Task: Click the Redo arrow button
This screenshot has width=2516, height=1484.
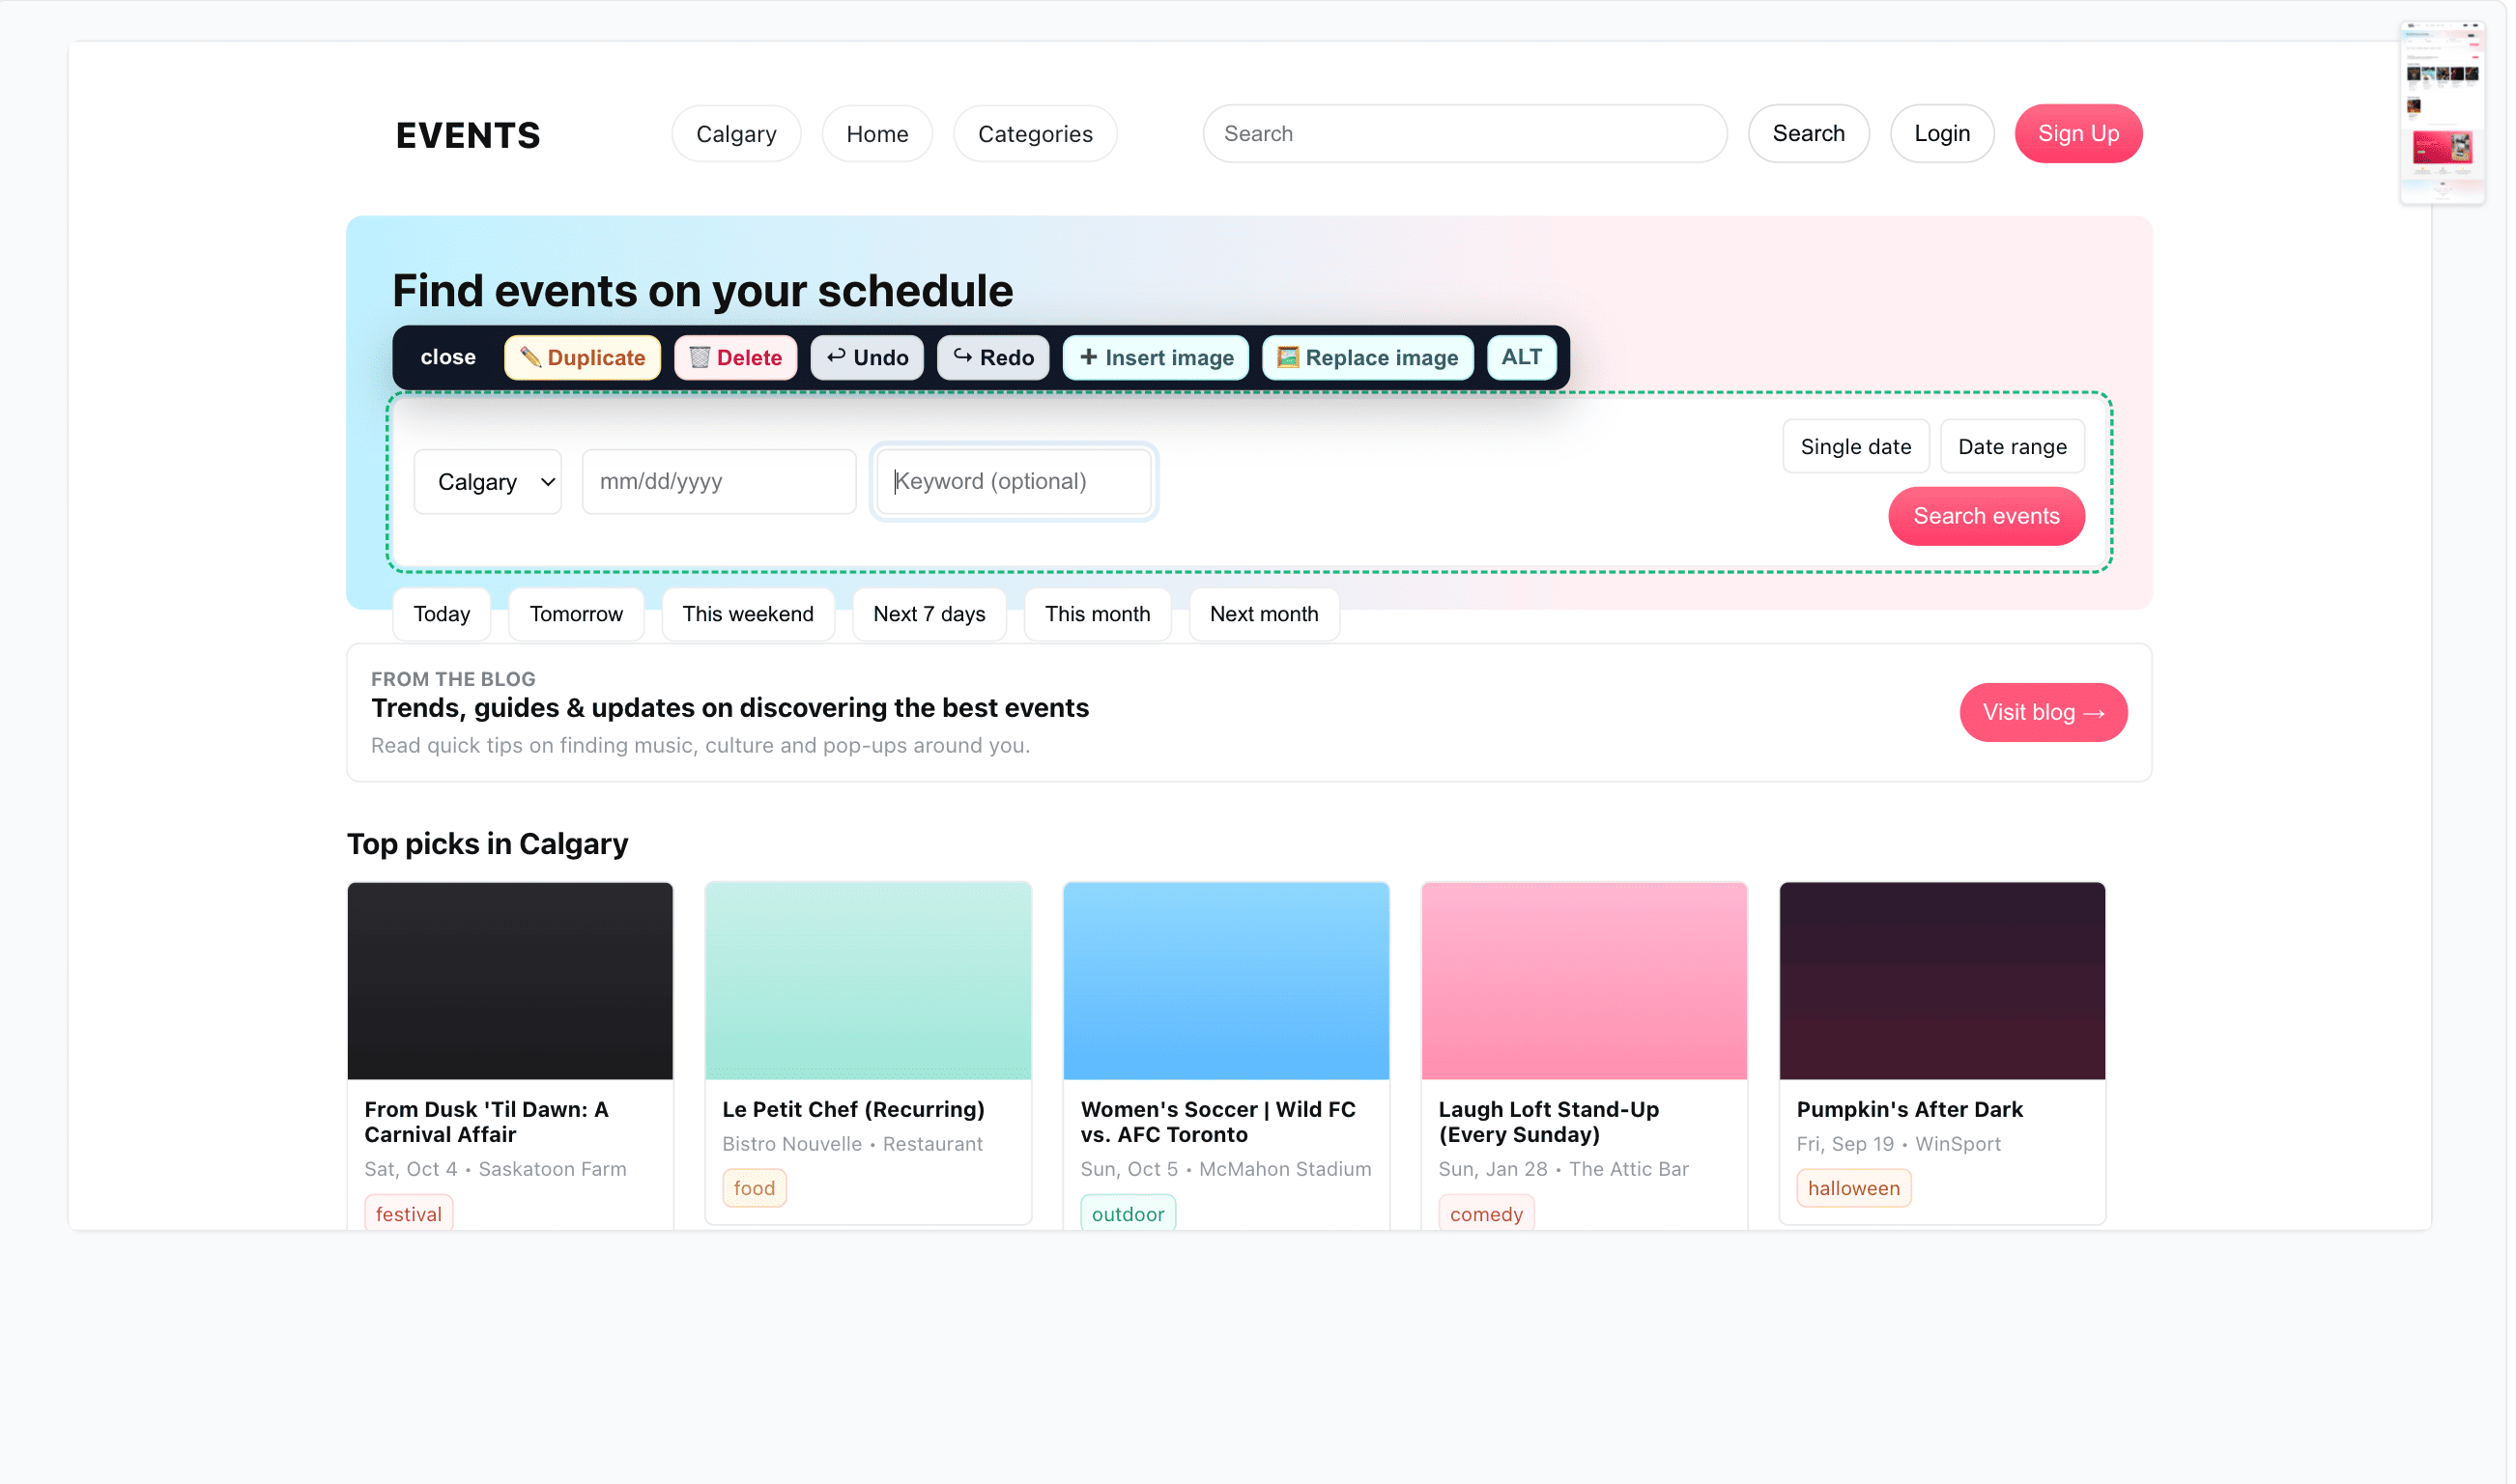Action: (x=995, y=358)
